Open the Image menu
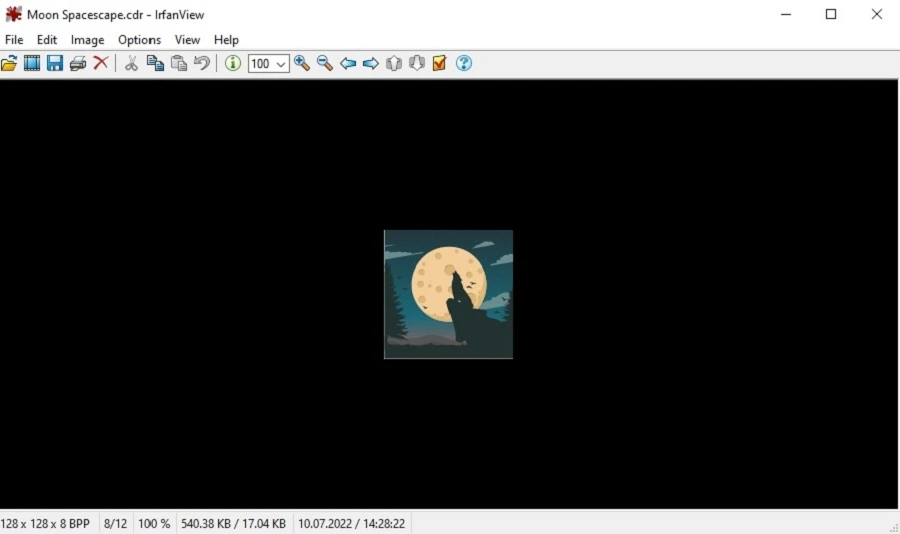 pyautogui.click(x=87, y=40)
